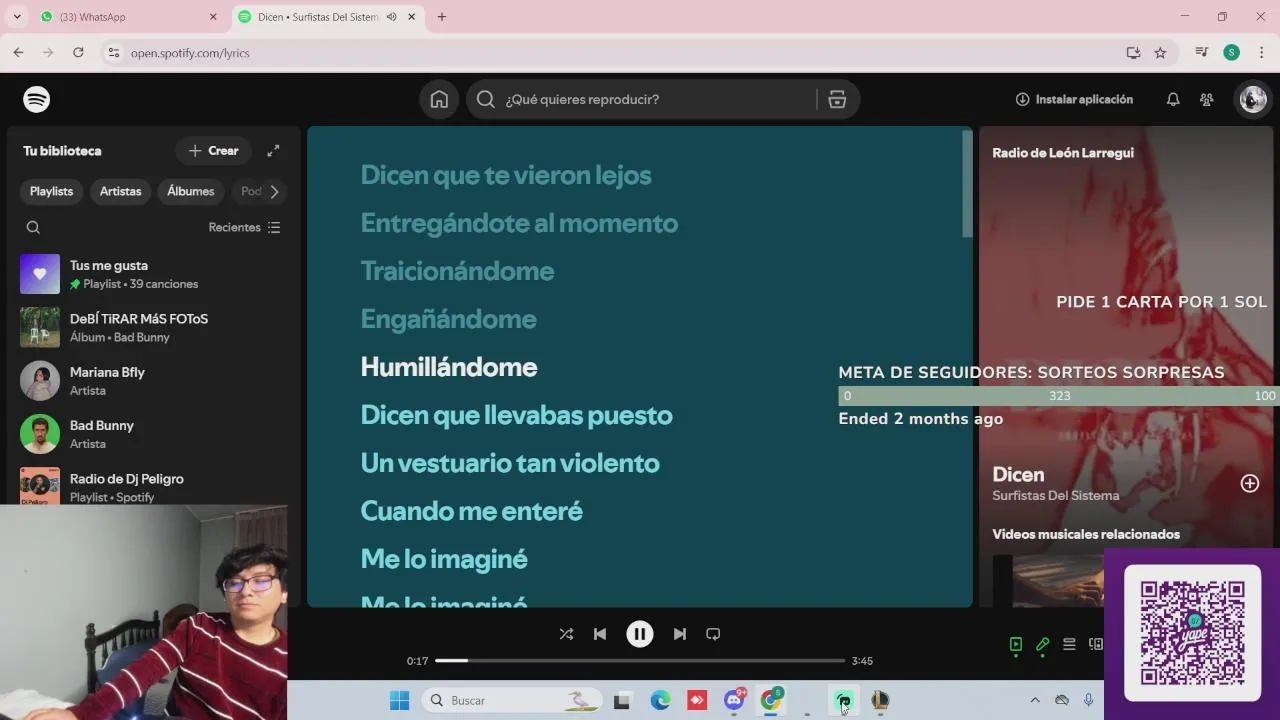Click Instalar aplicación

[1074, 99]
